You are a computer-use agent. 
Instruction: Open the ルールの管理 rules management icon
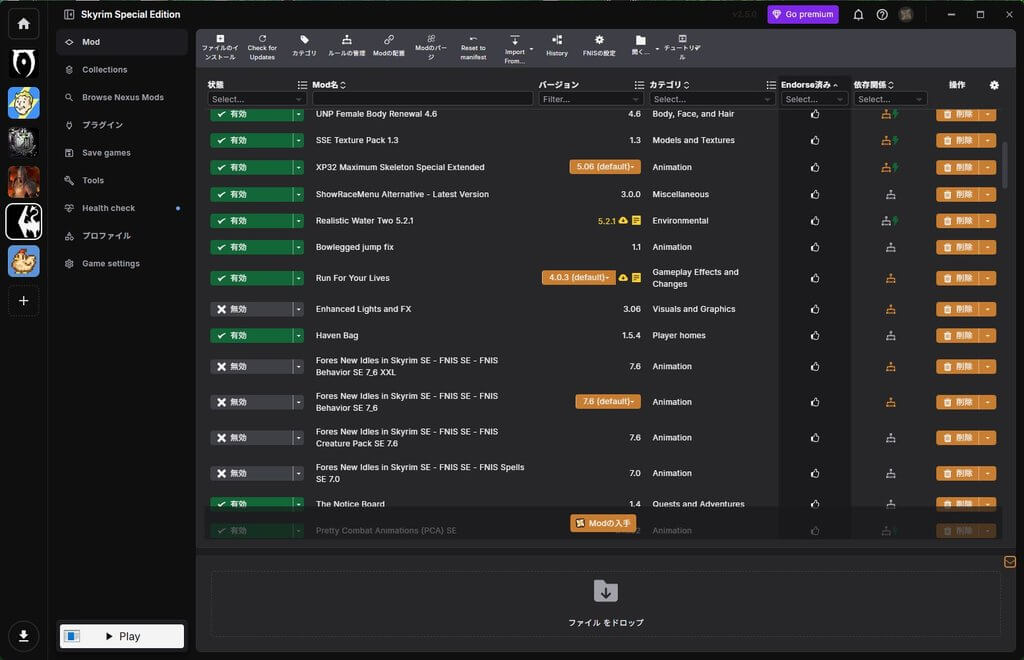pos(347,40)
